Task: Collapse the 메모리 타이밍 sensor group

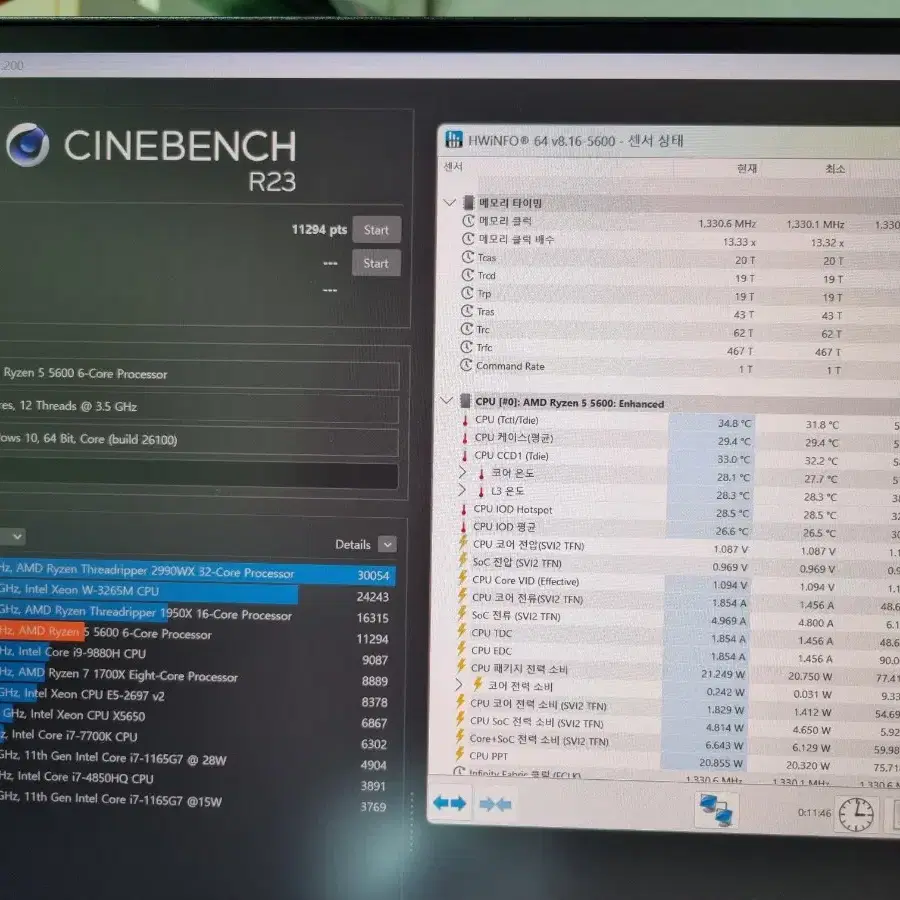Action: [450, 202]
